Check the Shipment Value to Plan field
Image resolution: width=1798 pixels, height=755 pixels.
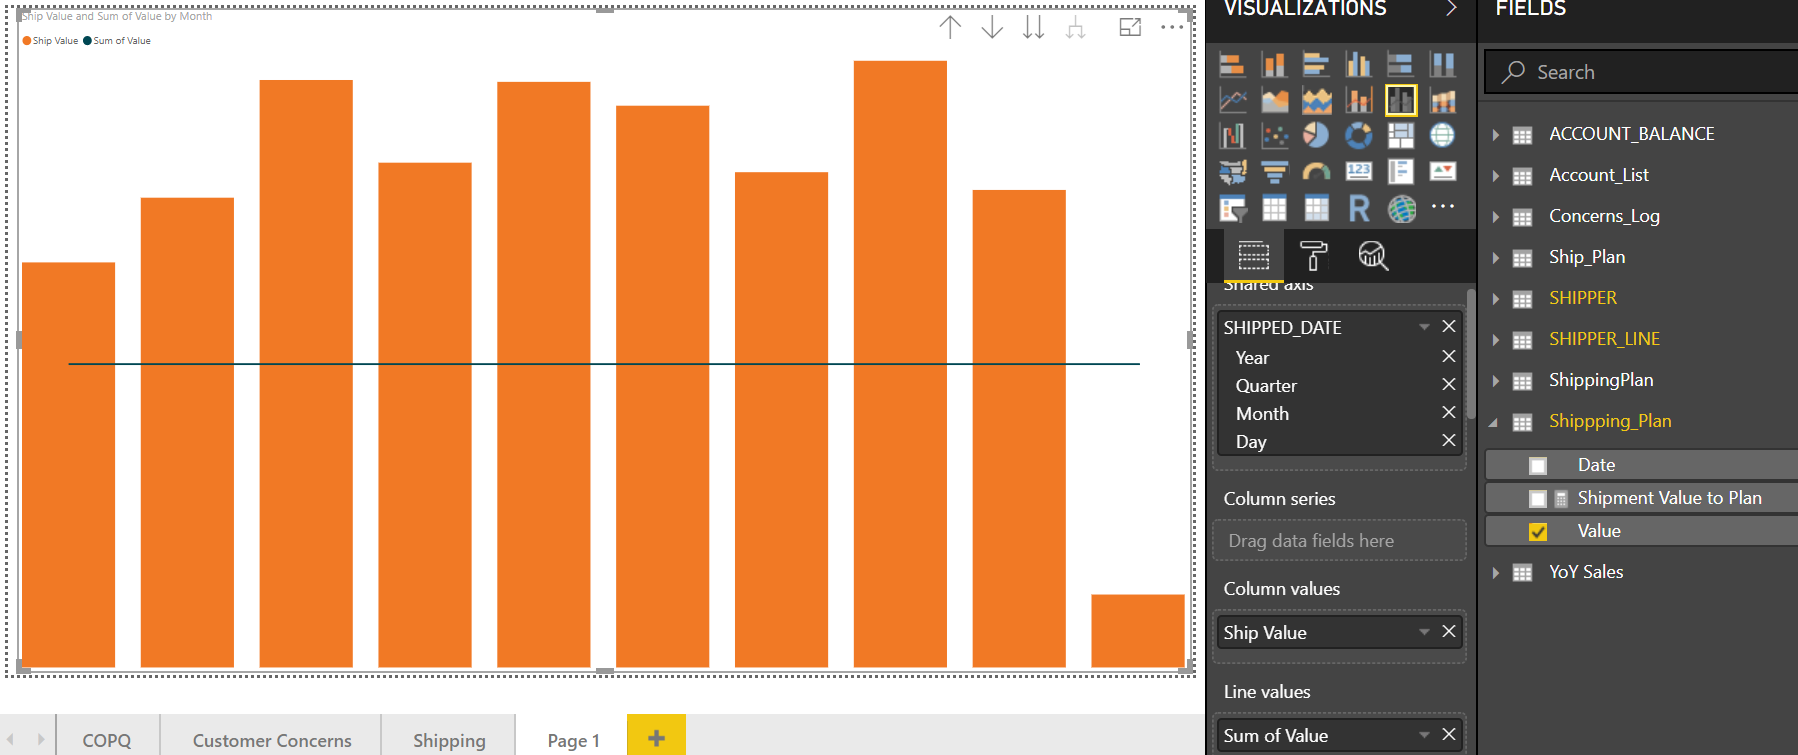[1538, 499]
